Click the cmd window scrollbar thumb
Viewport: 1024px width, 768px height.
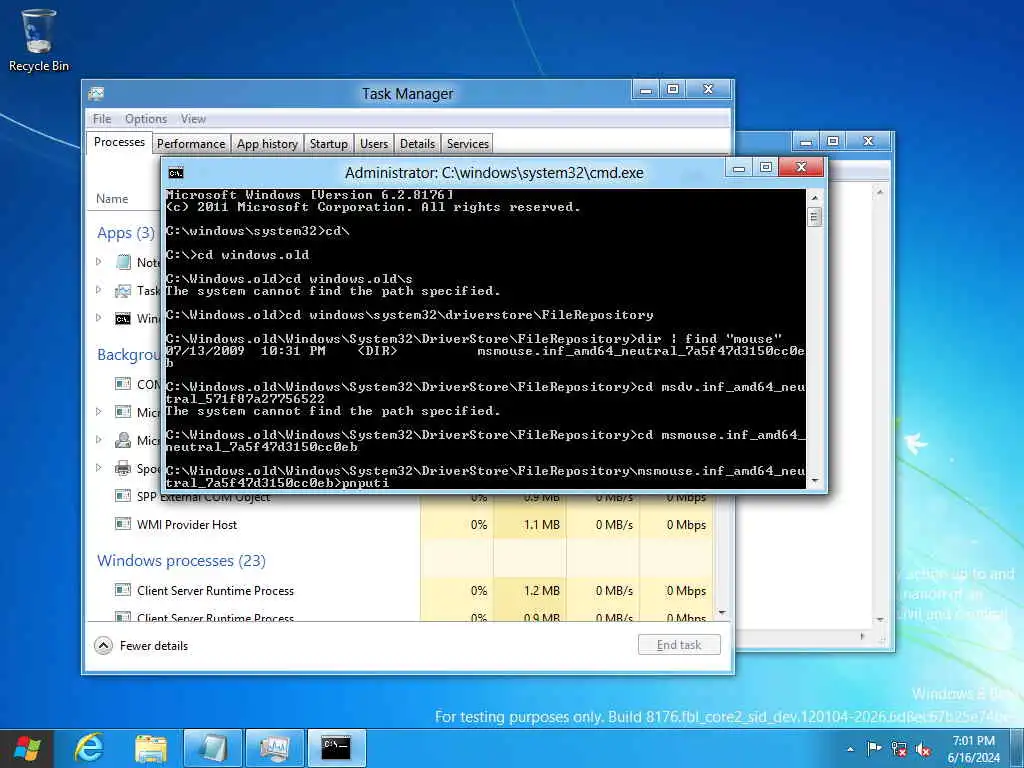814,216
